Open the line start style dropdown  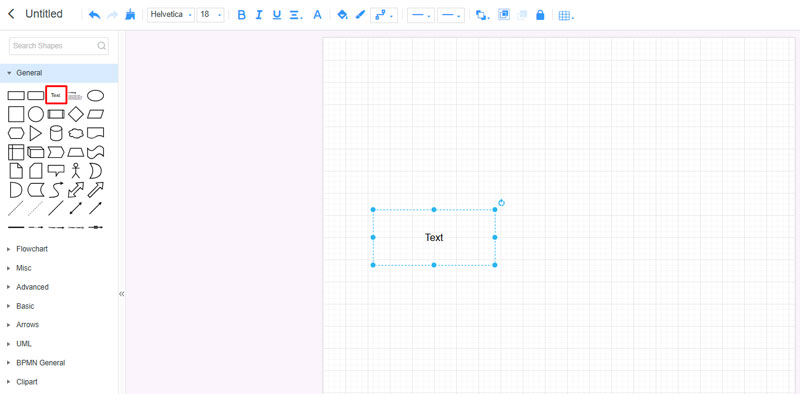coord(421,15)
